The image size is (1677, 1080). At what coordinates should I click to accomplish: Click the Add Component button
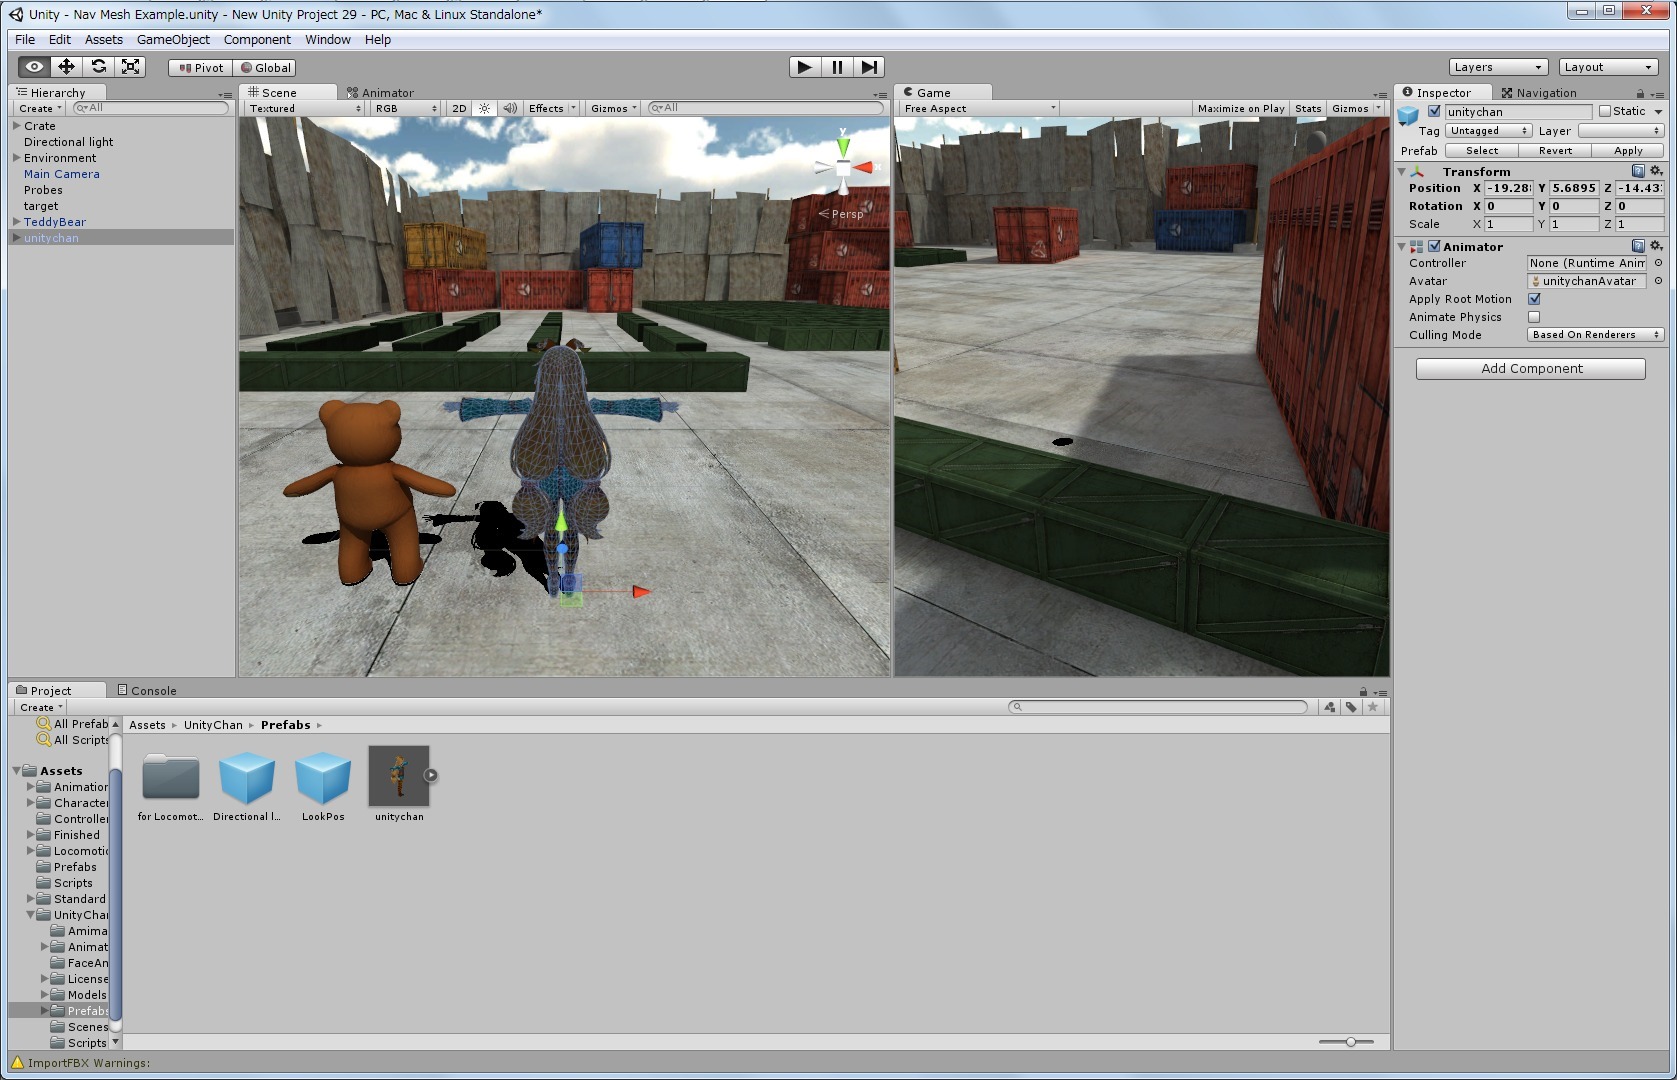click(x=1530, y=369)
